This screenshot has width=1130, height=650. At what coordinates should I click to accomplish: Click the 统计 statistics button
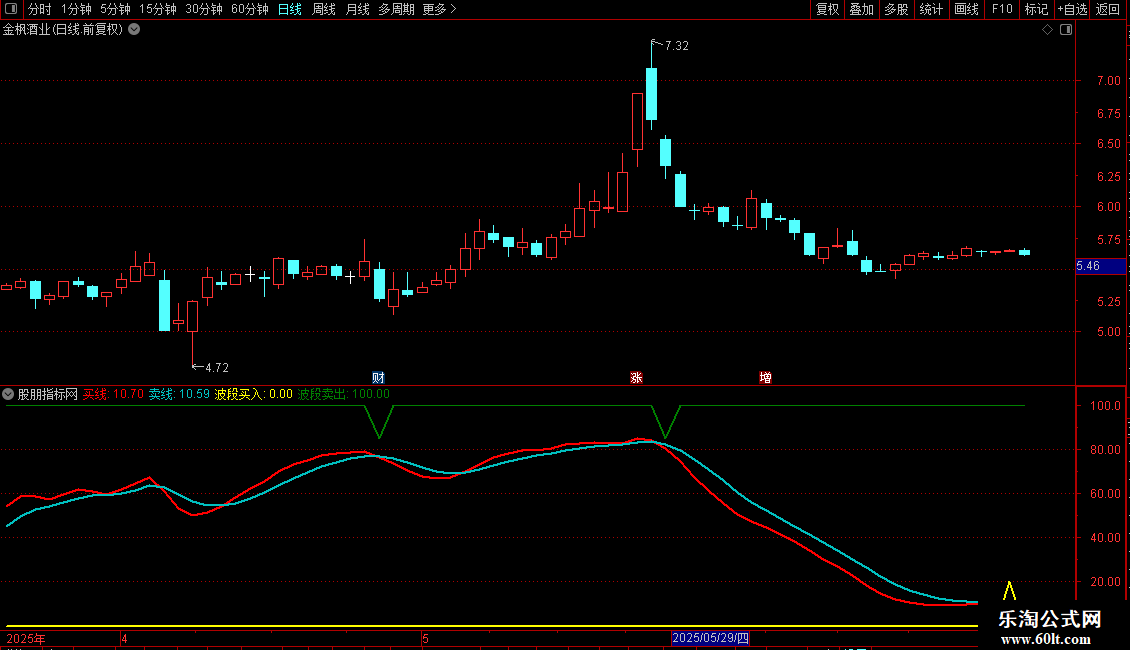(931, 9)
